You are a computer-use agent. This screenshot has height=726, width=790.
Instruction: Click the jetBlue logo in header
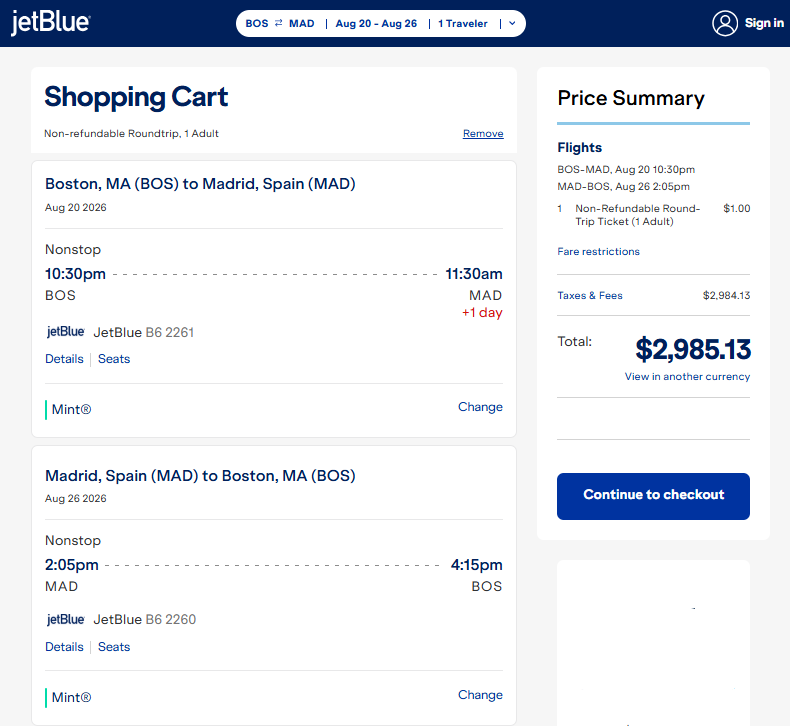(x=50, y=23)
